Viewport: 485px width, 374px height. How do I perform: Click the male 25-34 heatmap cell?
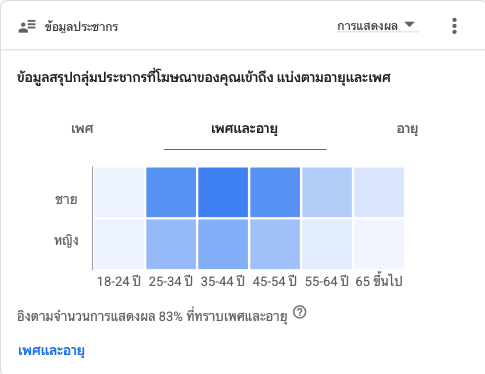[171, 192]
